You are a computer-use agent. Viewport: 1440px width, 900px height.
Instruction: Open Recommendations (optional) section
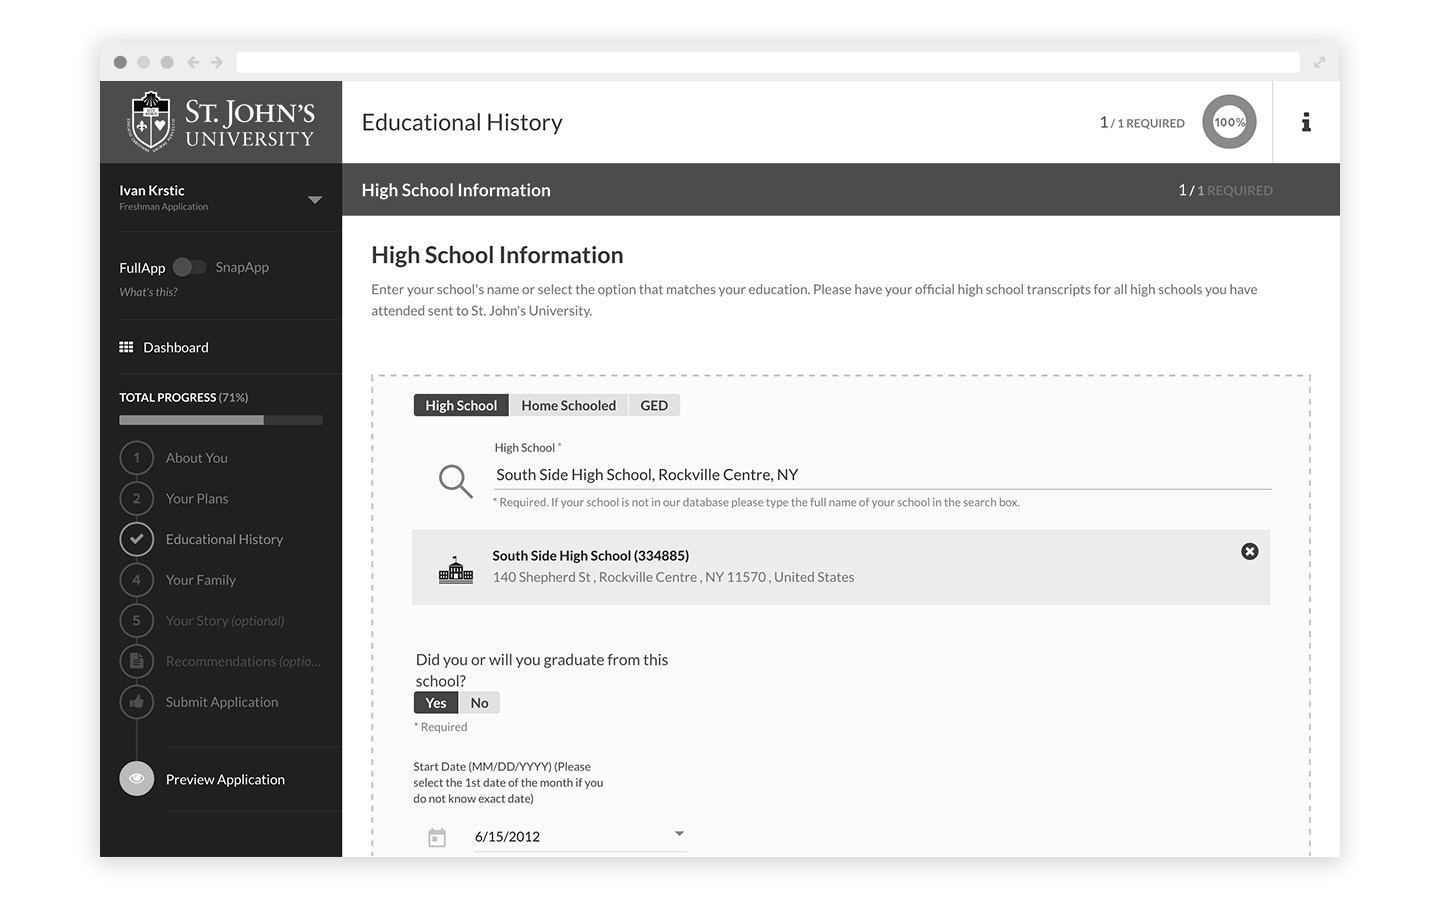243,661
